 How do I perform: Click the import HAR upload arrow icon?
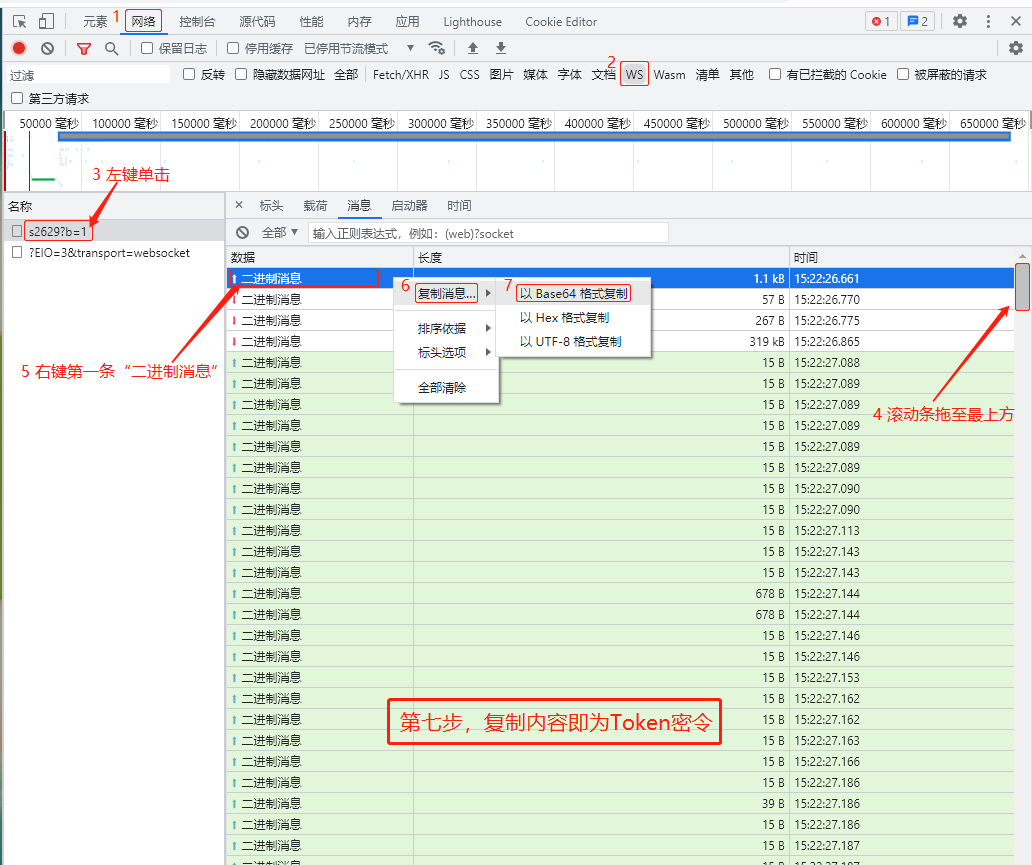point(473,48)
